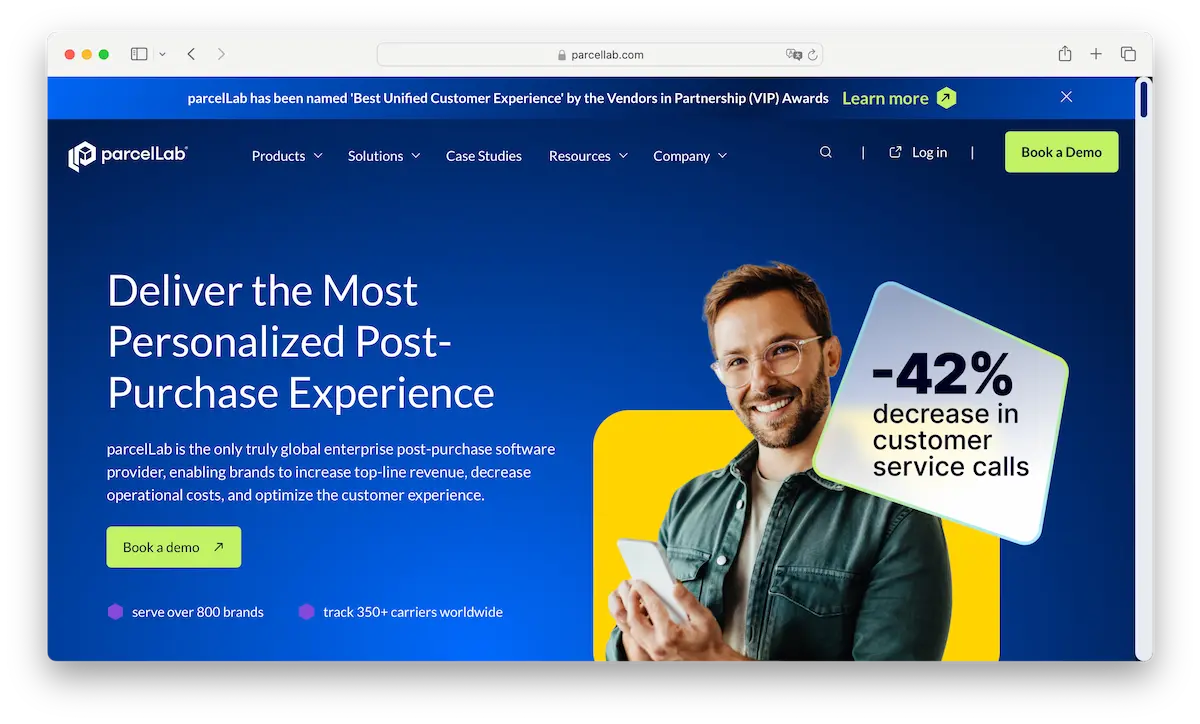Click the search magnifier icon in the navbar
This screenshot has height=724, width=1200.
[x=826, y=153]
